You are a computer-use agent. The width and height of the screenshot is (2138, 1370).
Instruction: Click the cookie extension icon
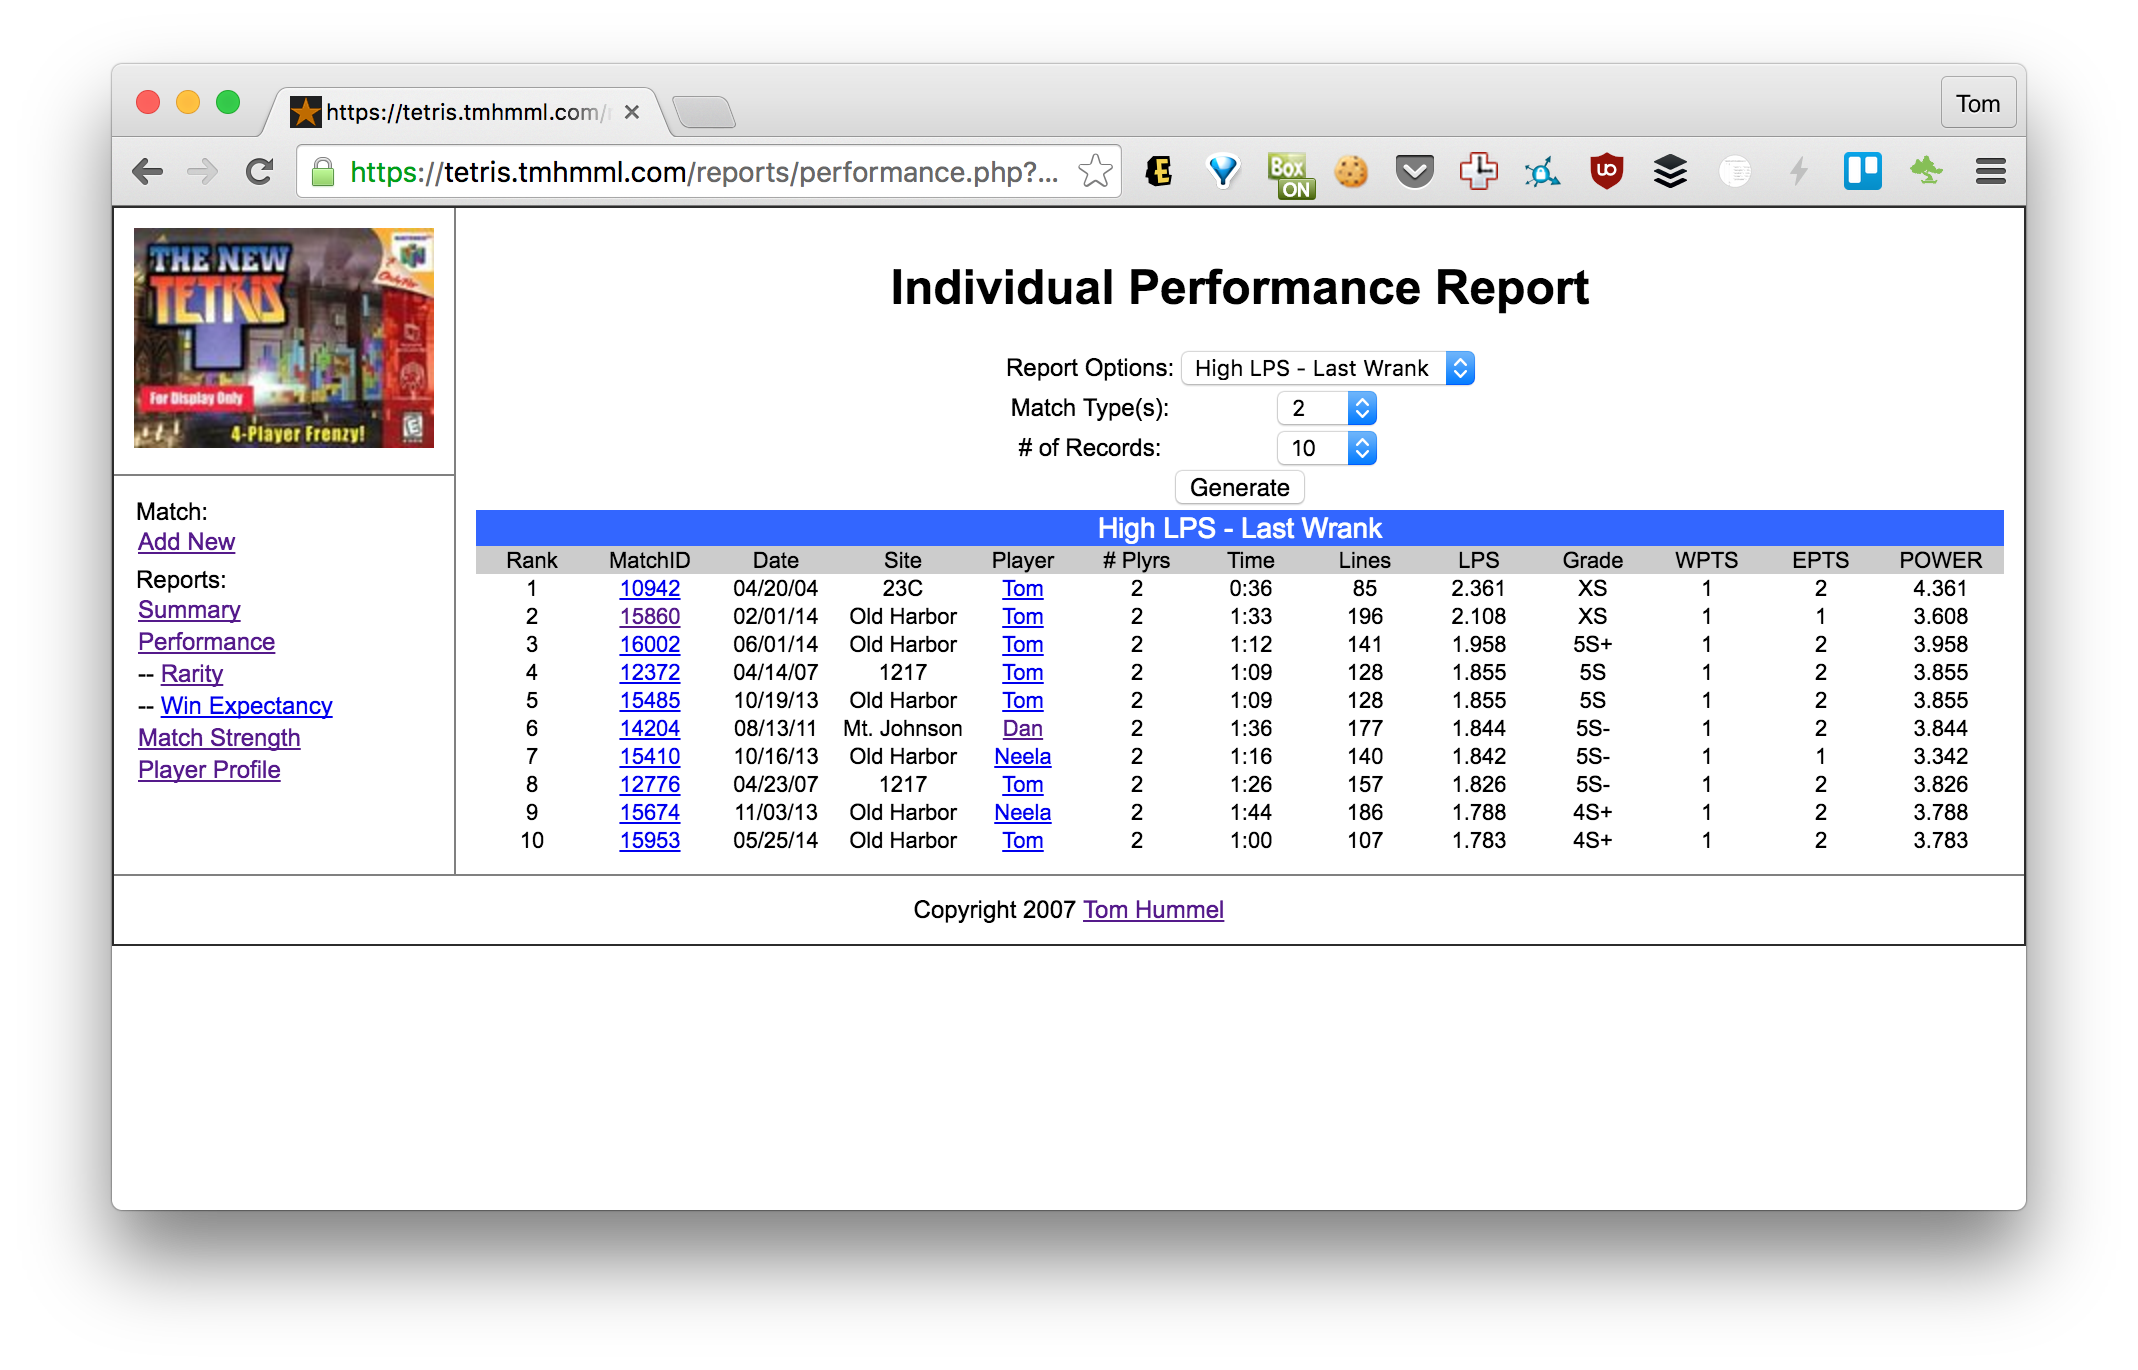coord(1350,172)
